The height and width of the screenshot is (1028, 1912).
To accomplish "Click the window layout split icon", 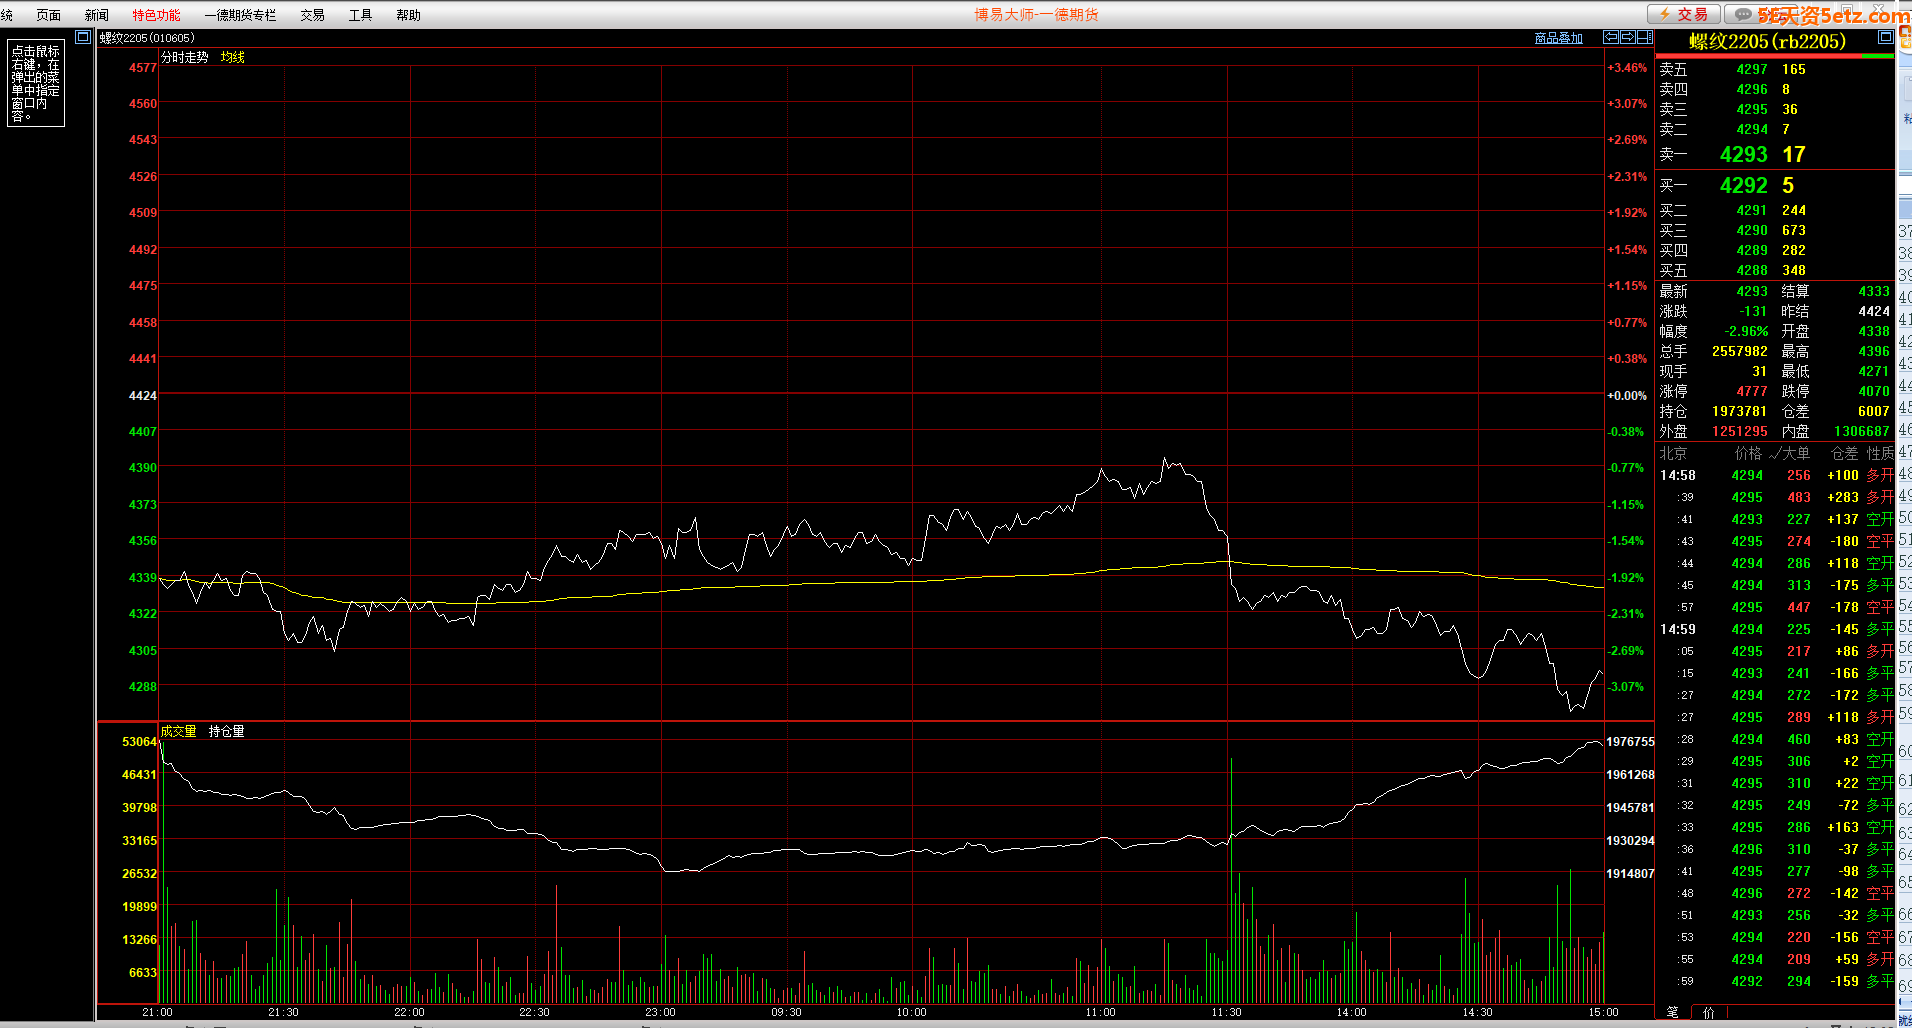I will coord(1644,37).
